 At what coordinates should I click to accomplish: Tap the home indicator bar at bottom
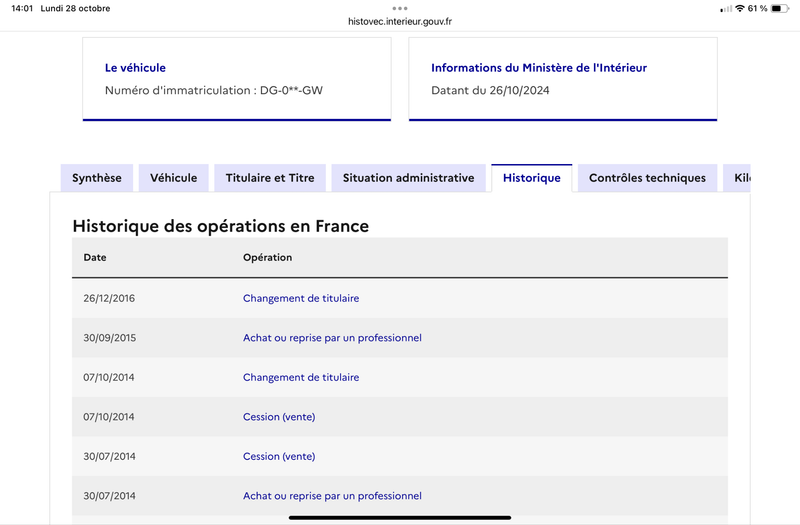coord(400,517)
